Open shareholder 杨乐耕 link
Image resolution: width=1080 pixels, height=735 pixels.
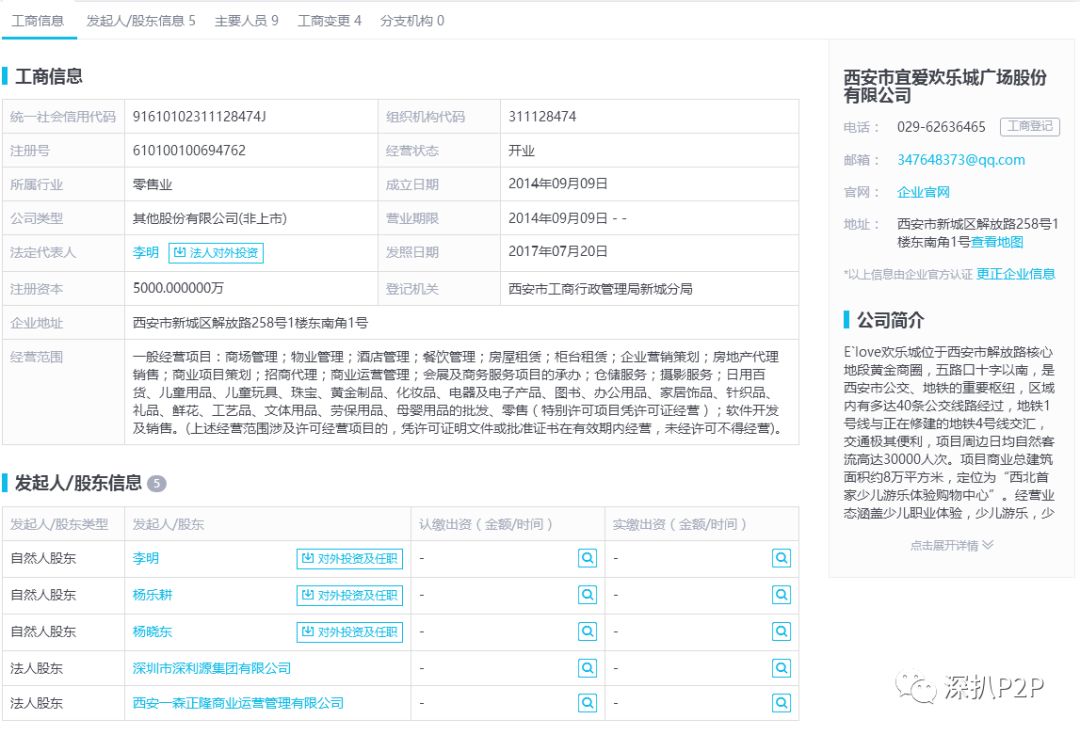(152, 594)
